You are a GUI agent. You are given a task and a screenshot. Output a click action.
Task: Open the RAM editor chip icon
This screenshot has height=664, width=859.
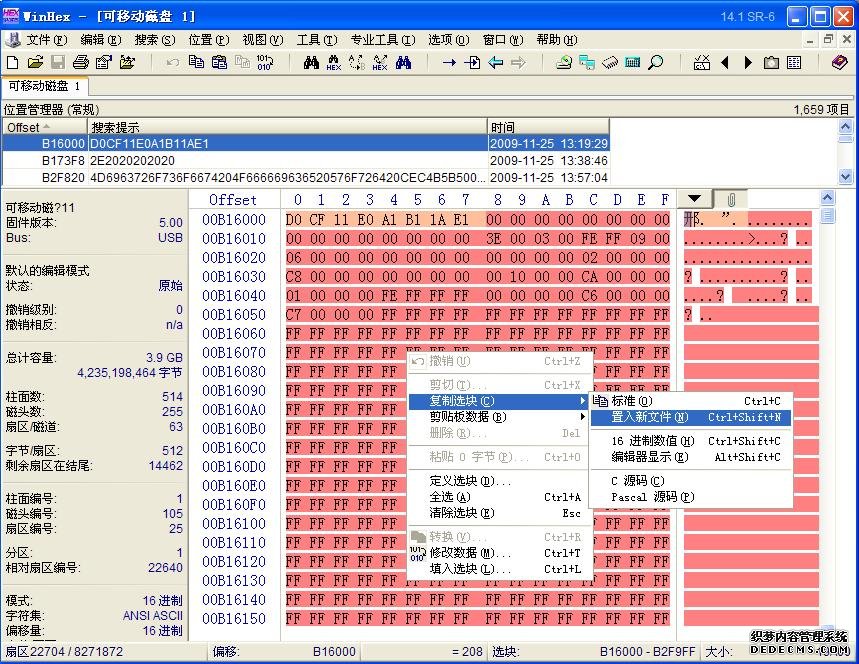(x=610, y=62)
